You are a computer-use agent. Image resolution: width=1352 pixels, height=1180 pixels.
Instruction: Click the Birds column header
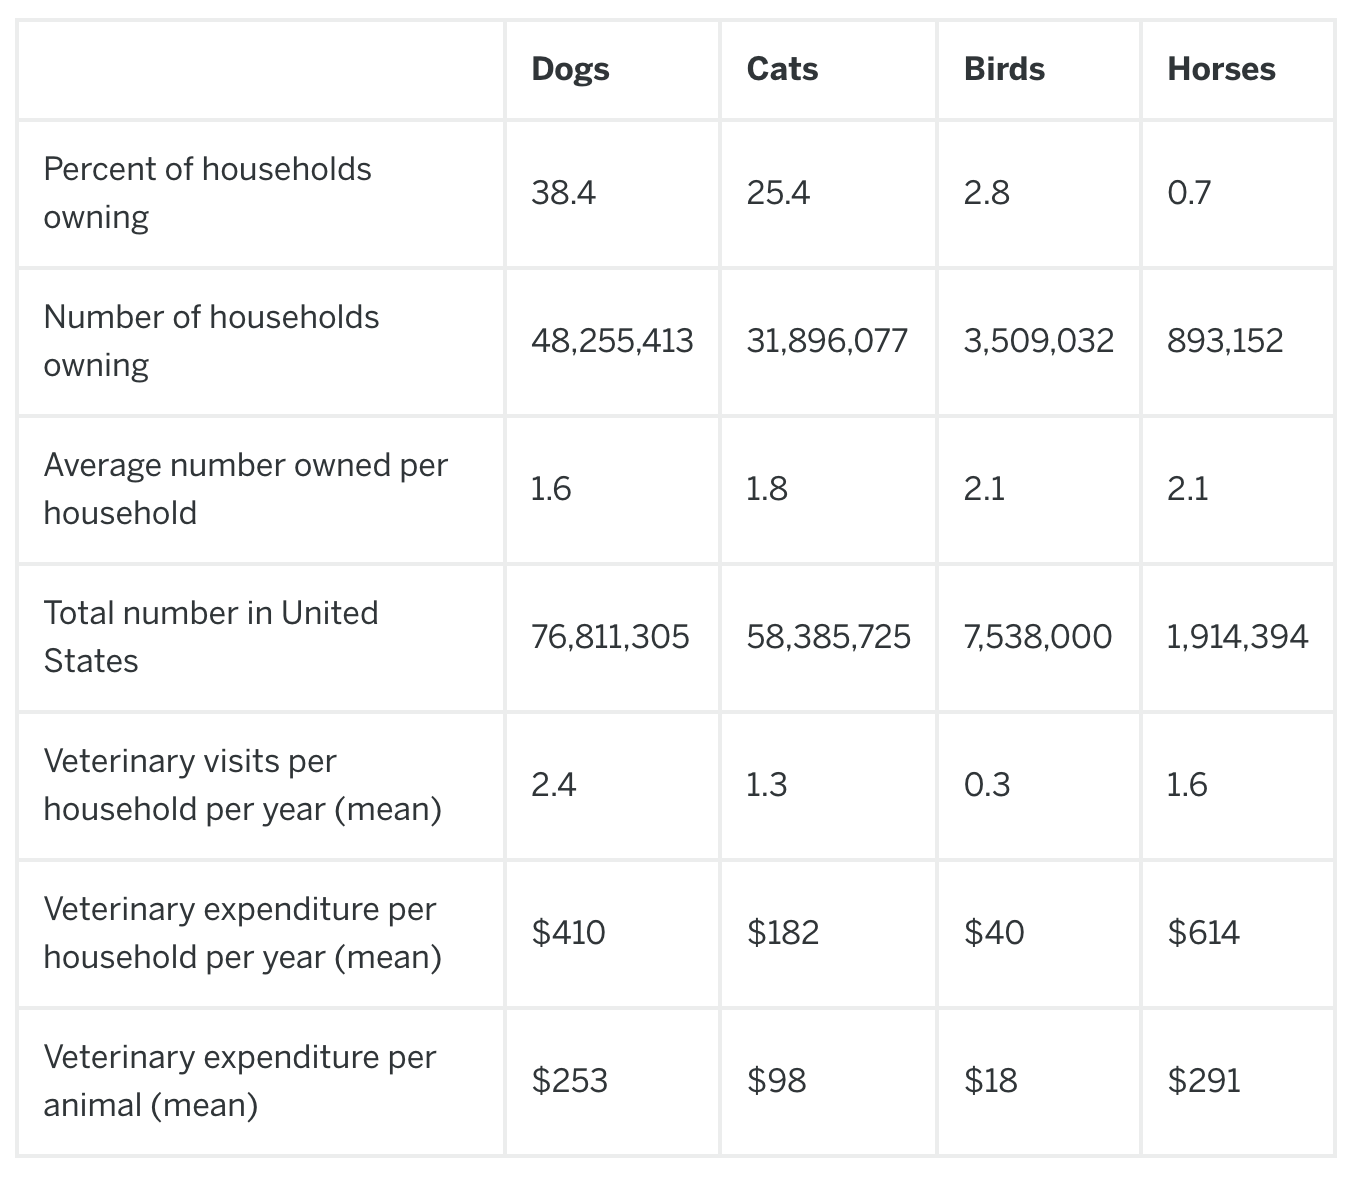click(1004, 69)
